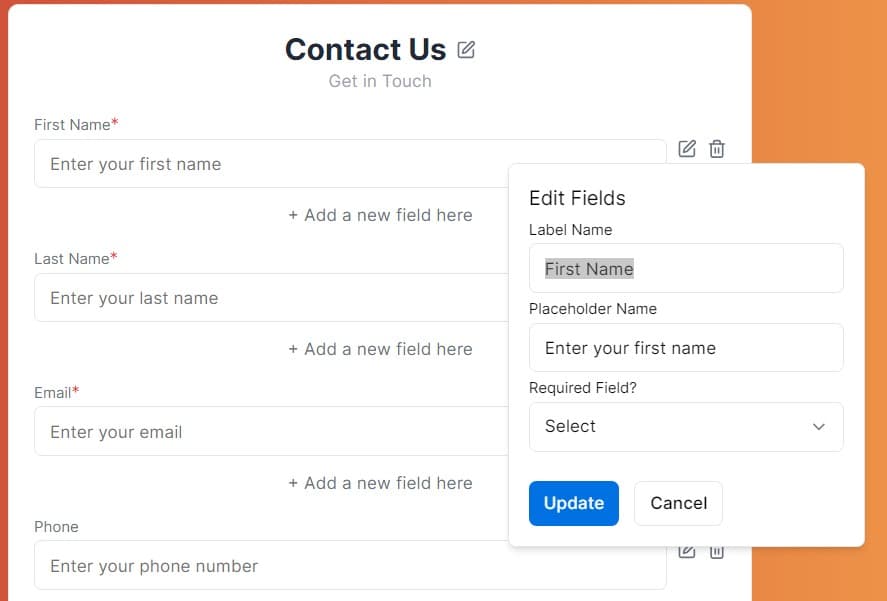Click the edit icon for Phone field
This screenshot has height=601, width=887.
pos(687,552)
